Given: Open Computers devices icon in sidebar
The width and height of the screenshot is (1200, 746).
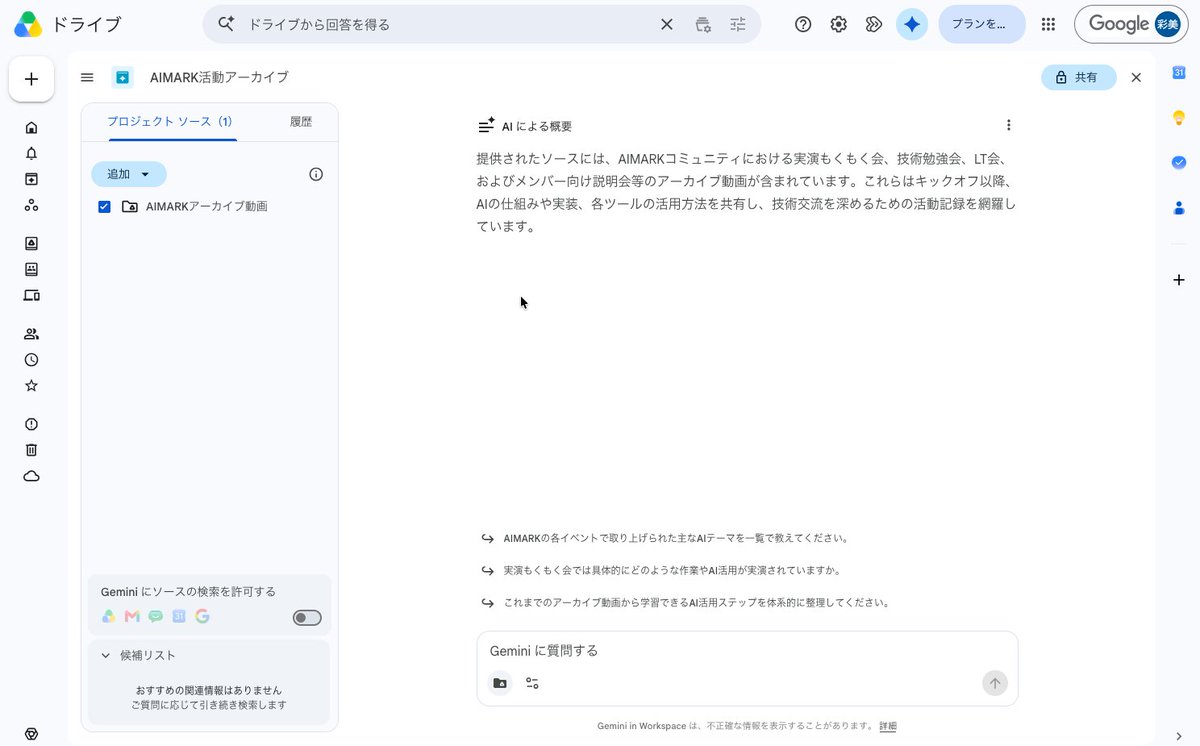Looking at the screenshot, I should coord(31,295).
